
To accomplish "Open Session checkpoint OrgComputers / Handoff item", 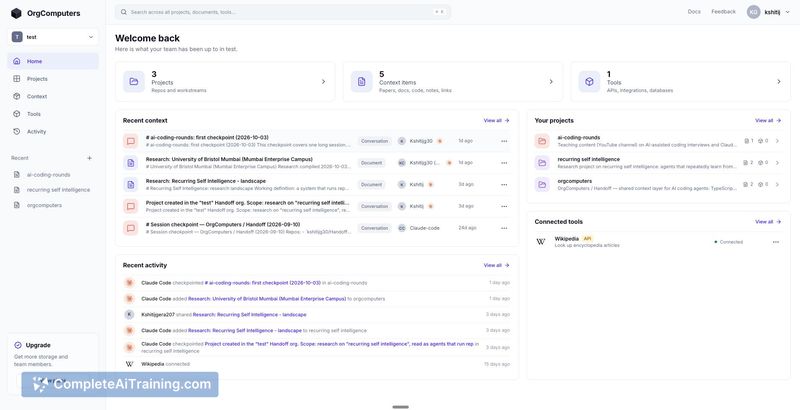I will tap(223, 224).
